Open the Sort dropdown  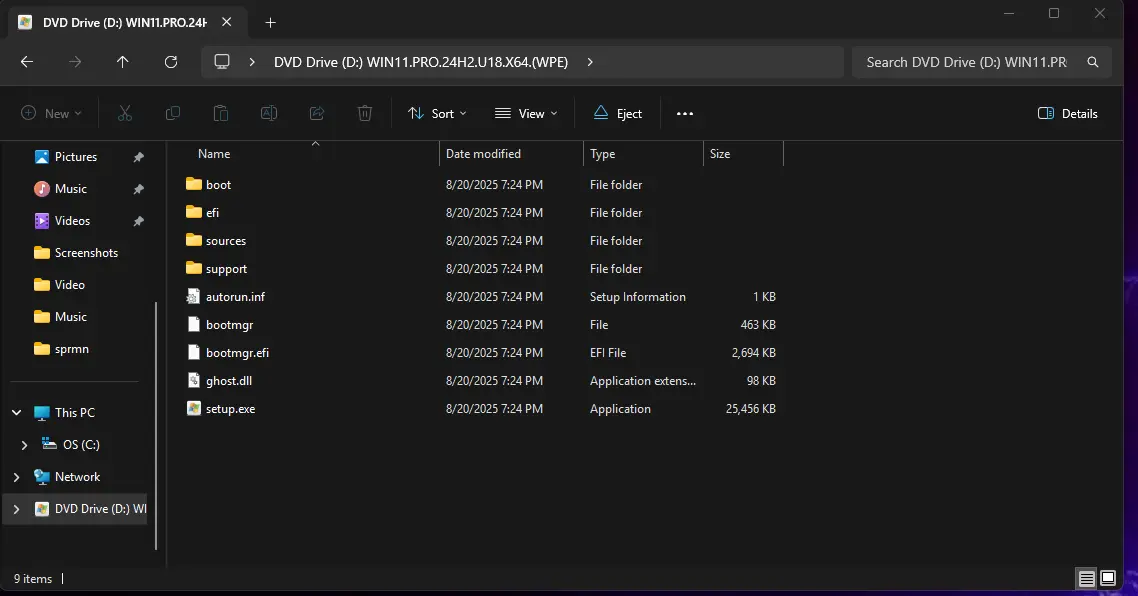(x=437, y=113)
